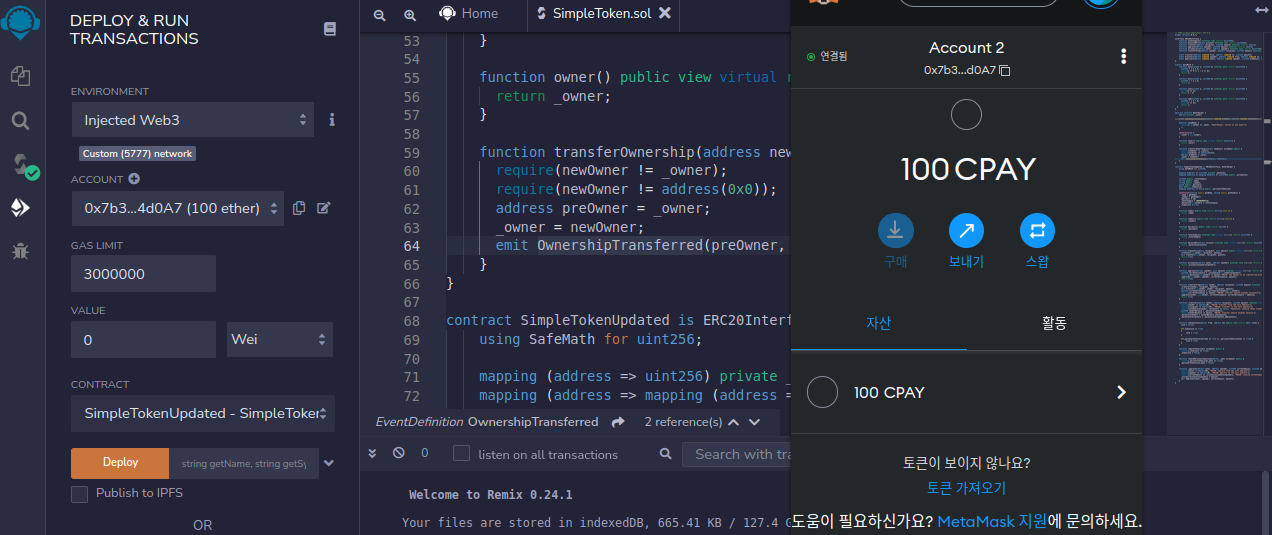
Task: Open the Debugger bug sidebar icon
Action: click(x=20, y=251)
